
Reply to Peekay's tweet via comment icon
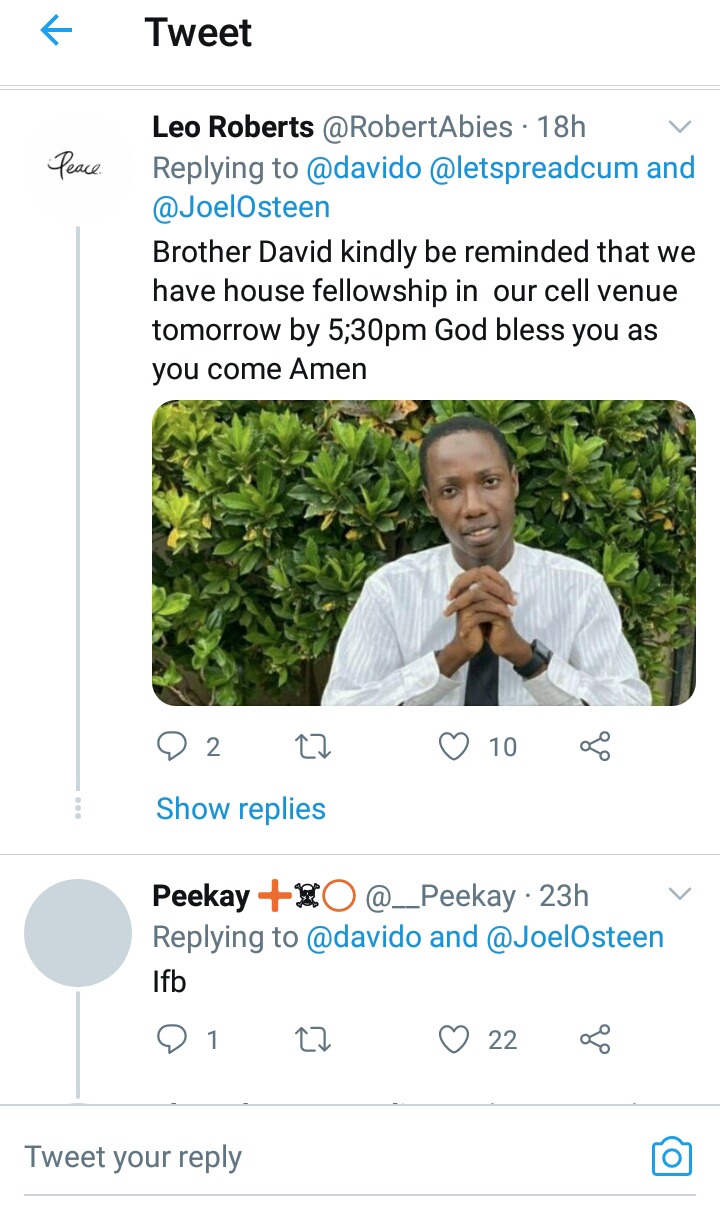[173, 1040]
